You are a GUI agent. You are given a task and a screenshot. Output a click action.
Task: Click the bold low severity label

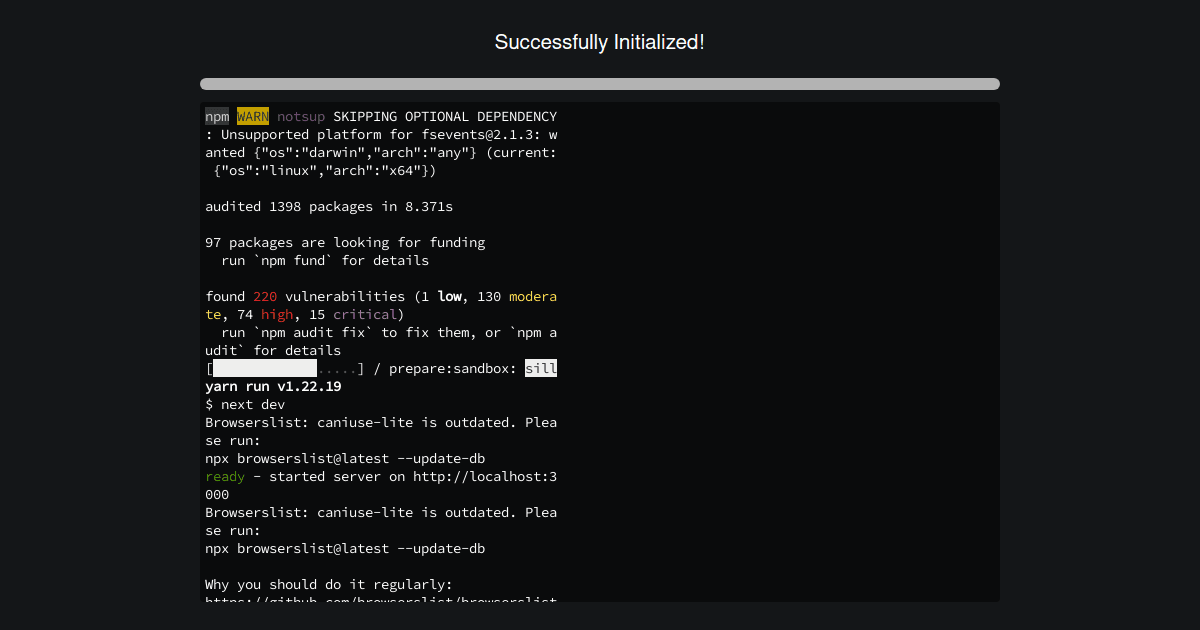[x=449, y=296]
